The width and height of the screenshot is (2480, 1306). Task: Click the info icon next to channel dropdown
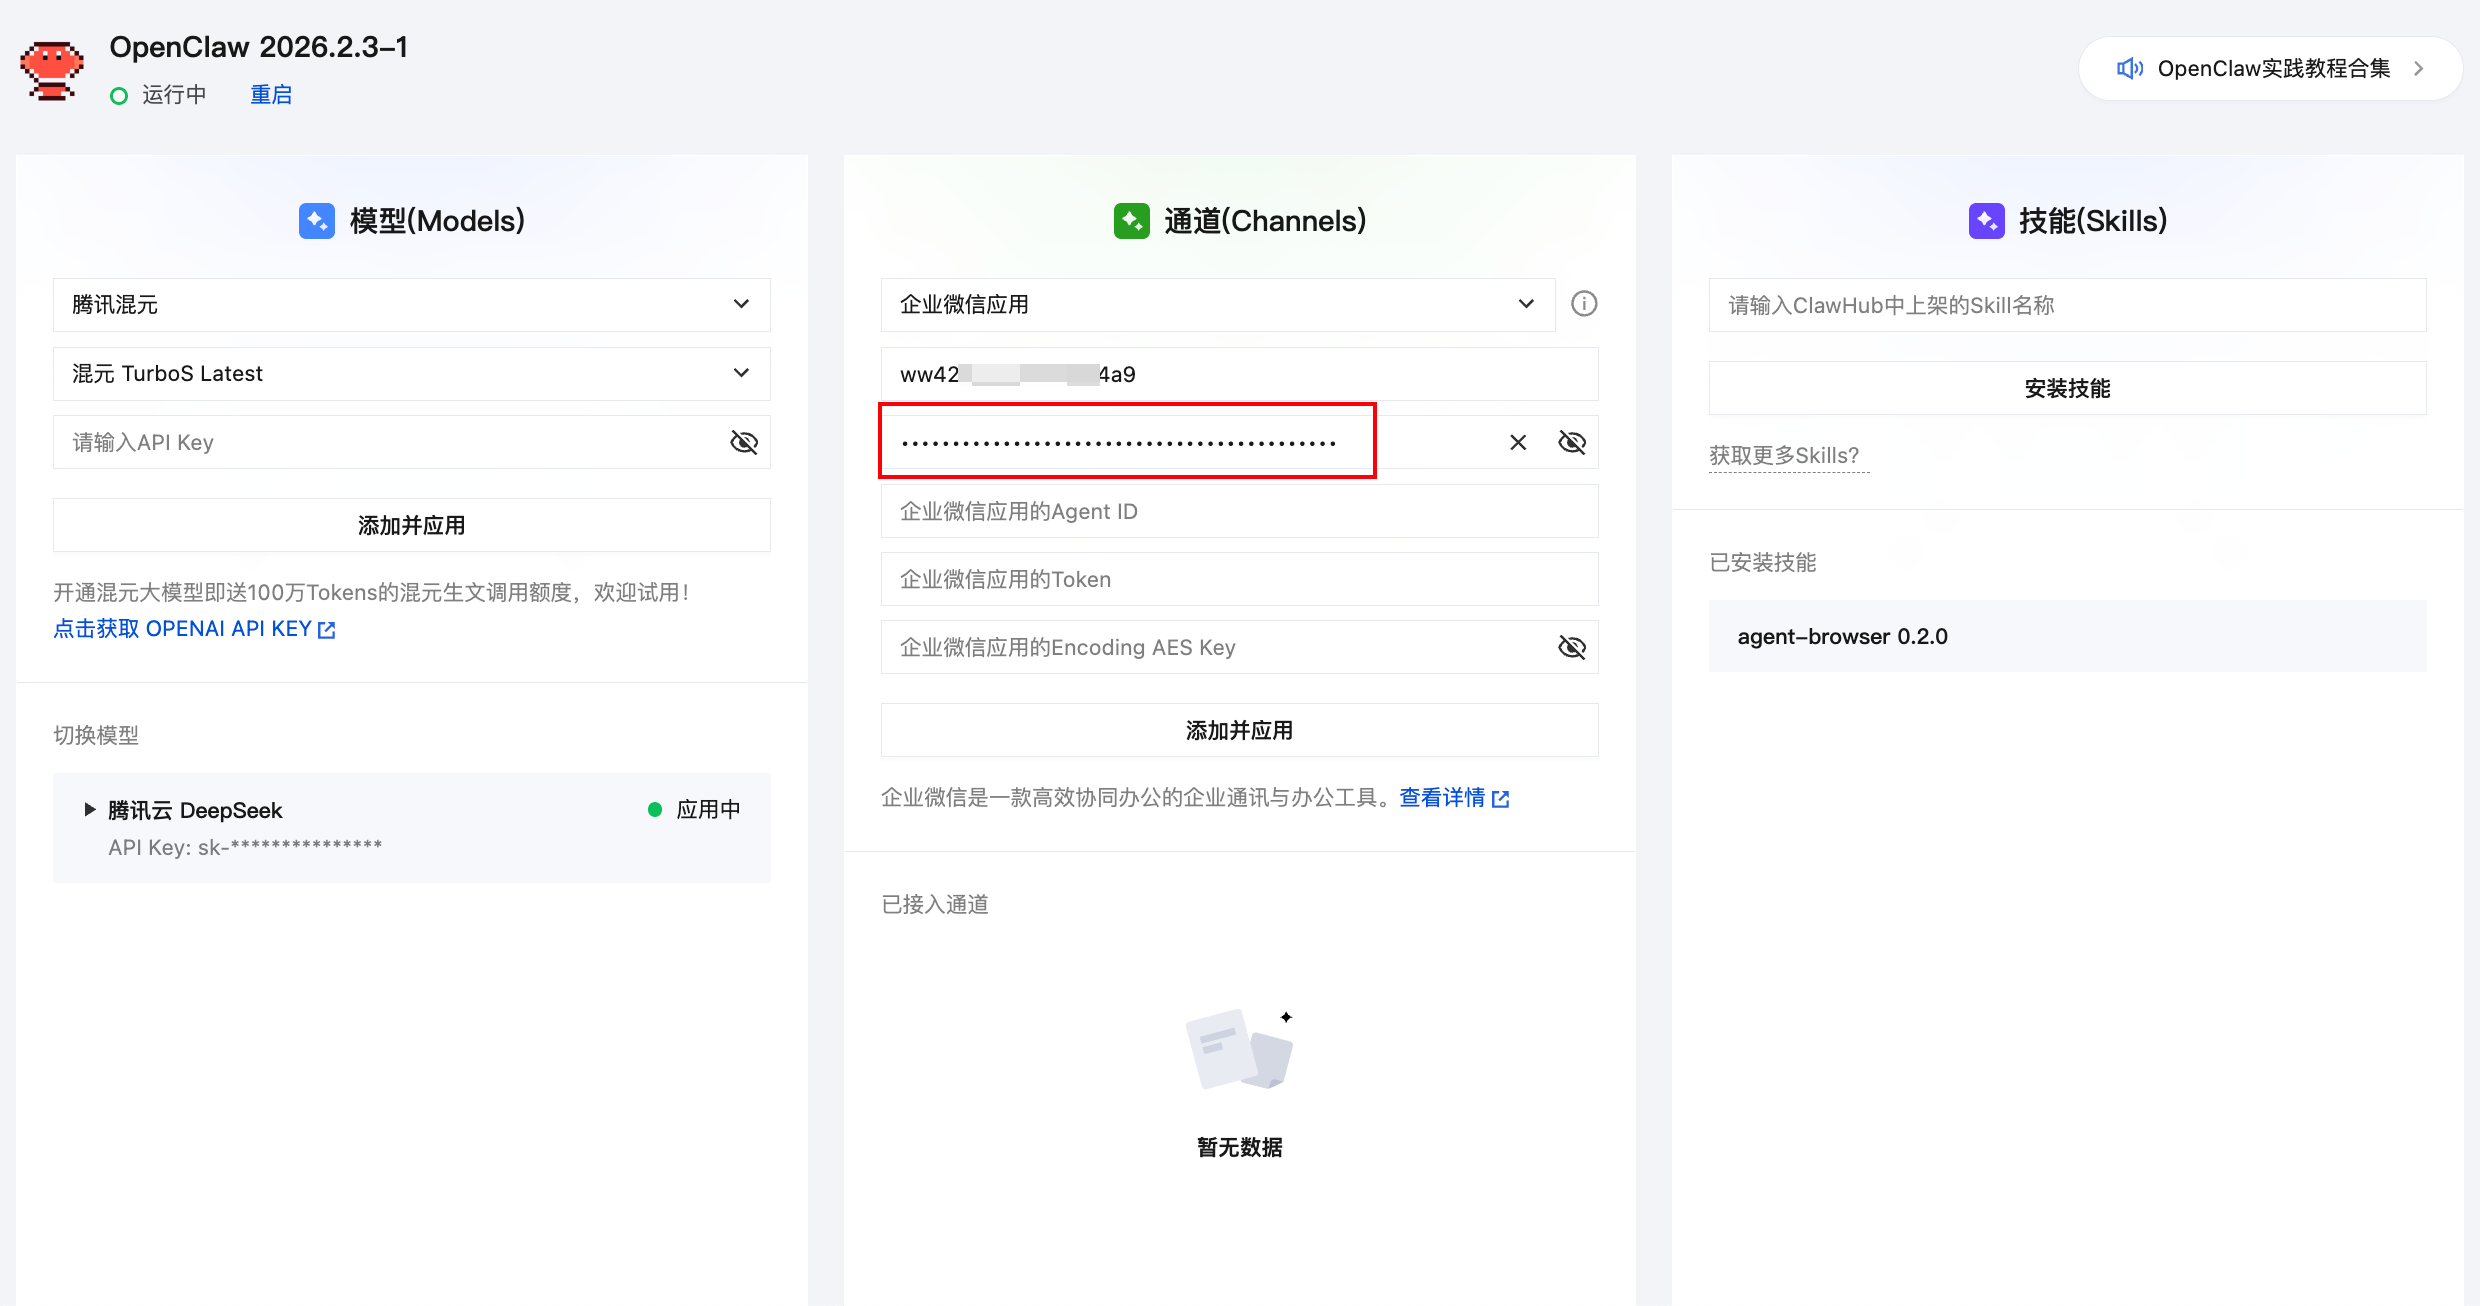pyautogui.click(x=1584, y=304)
